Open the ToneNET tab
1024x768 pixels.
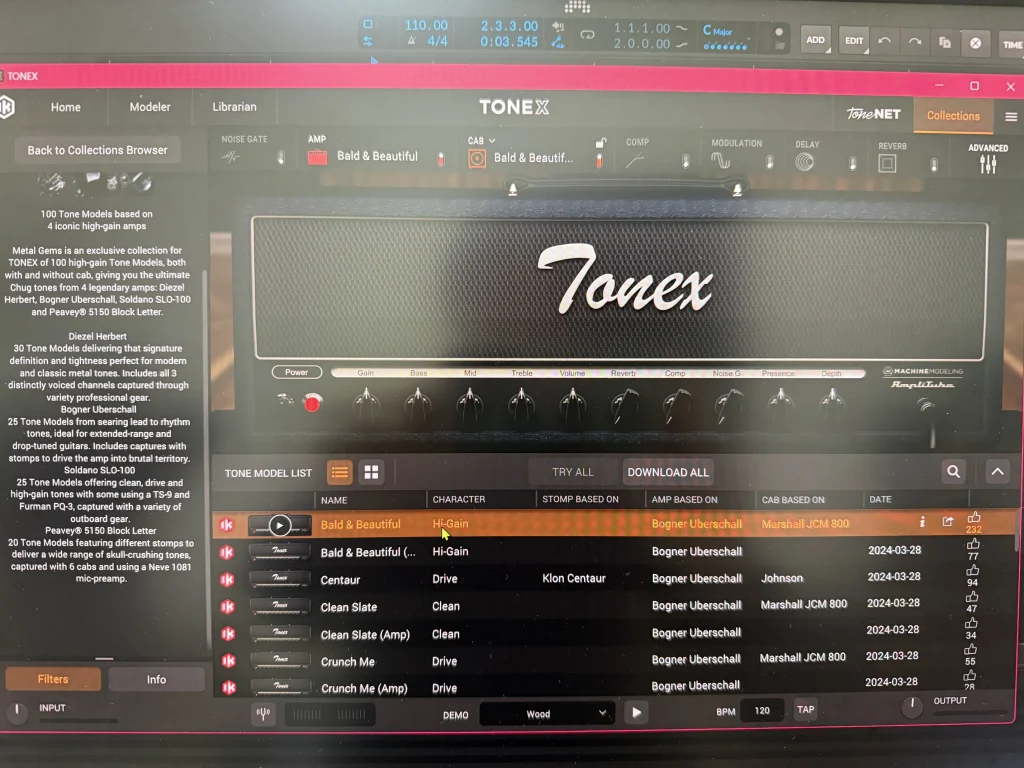click(872, 114)
